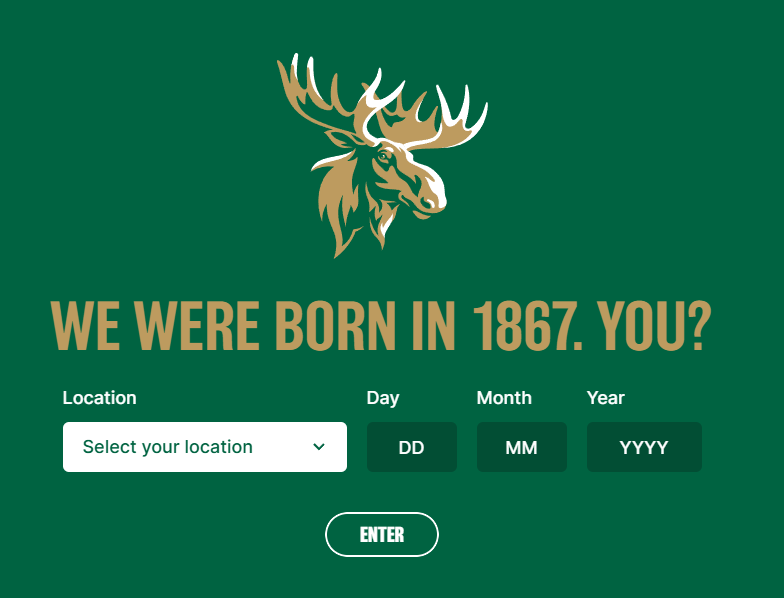
Task: Submit the form with the ENTER button
Action: point(382,534)
